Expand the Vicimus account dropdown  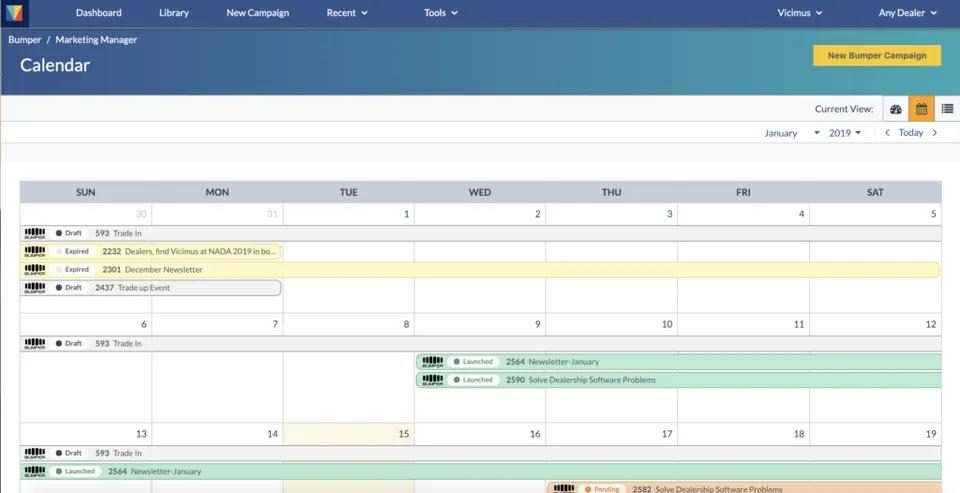[800, 13]
